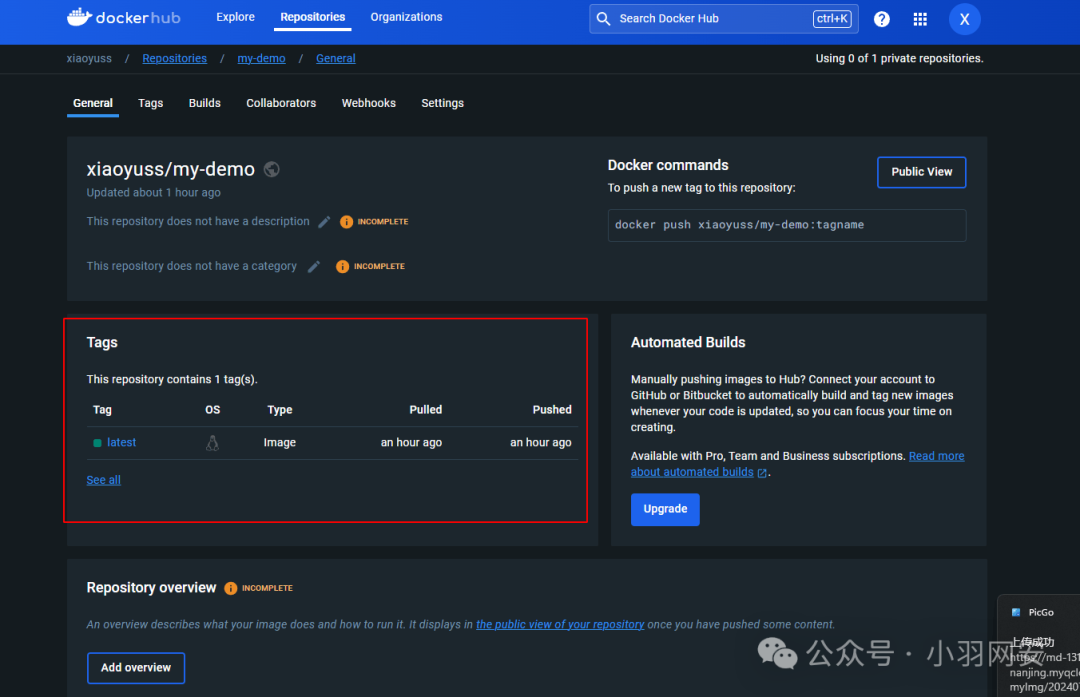Open the help question mark icon
Image resolution: width=1080 pixels, height=697 pixels.
(x=881, y=19)
